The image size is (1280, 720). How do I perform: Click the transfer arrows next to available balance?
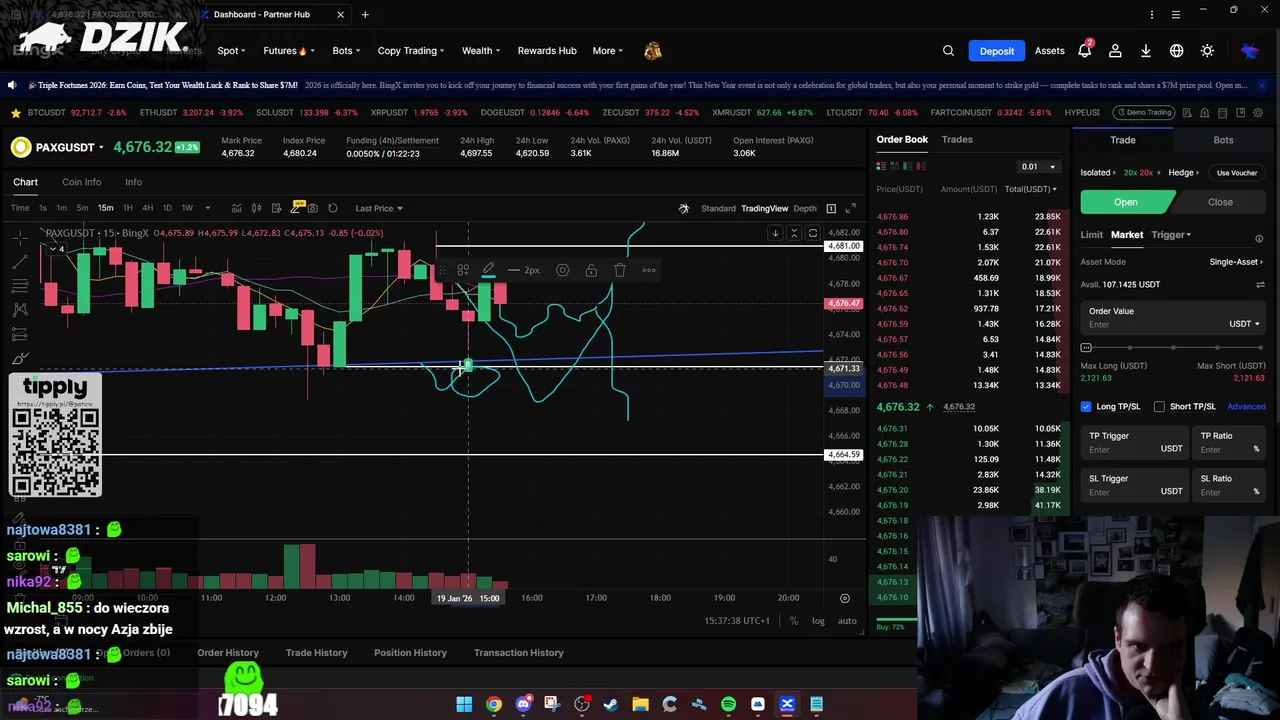pos(1260,285)
